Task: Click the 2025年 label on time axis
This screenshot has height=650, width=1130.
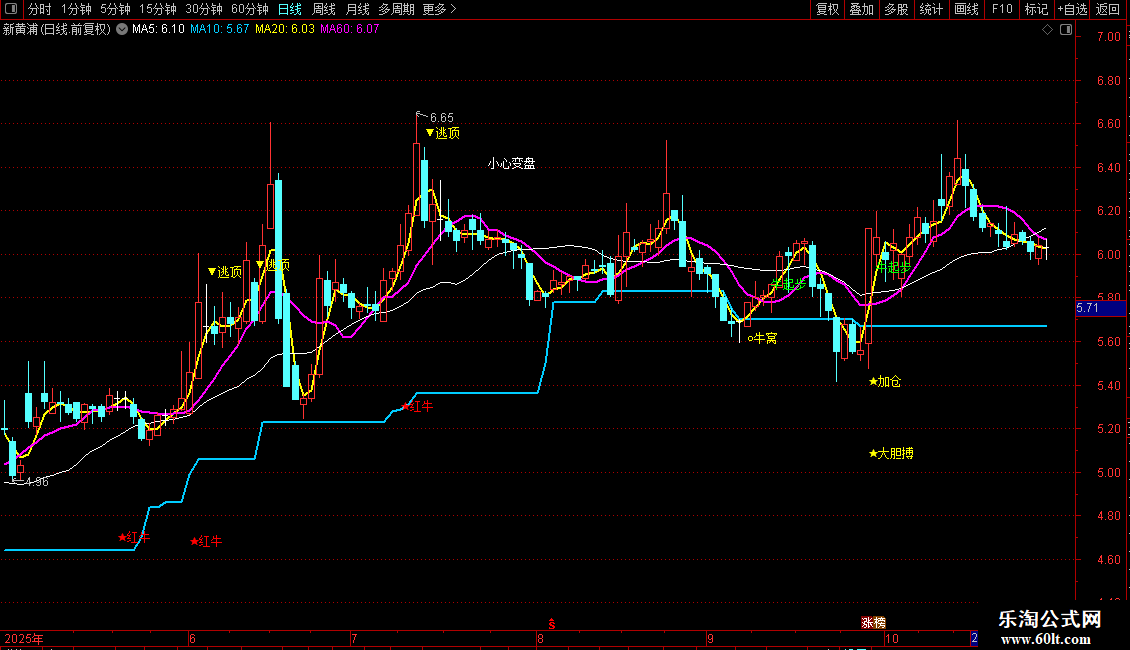Action: click(x=24, y=638)
